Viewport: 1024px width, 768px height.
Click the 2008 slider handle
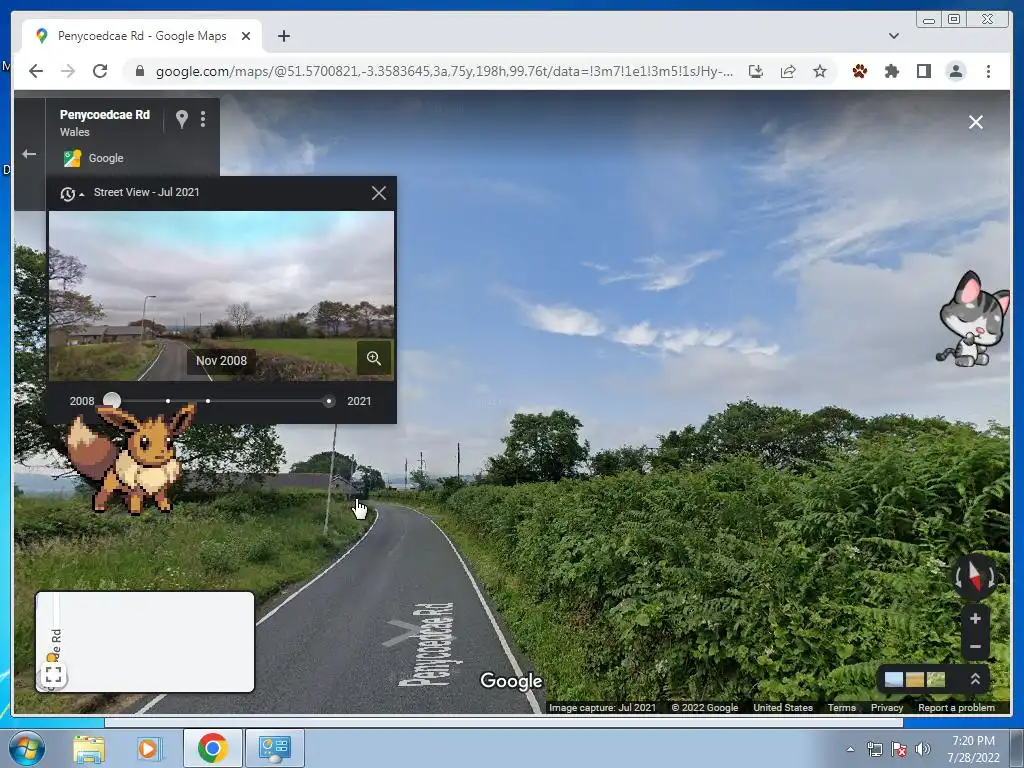point(112,400)
